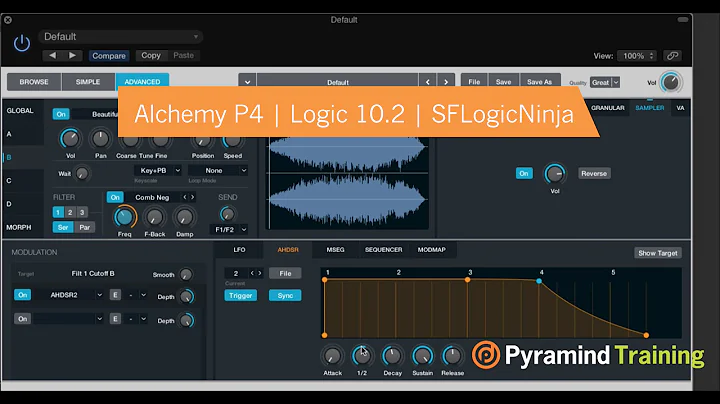Open the AHDSR2 modulator source dropdown

pyautogui.click(x=69, y=295)
